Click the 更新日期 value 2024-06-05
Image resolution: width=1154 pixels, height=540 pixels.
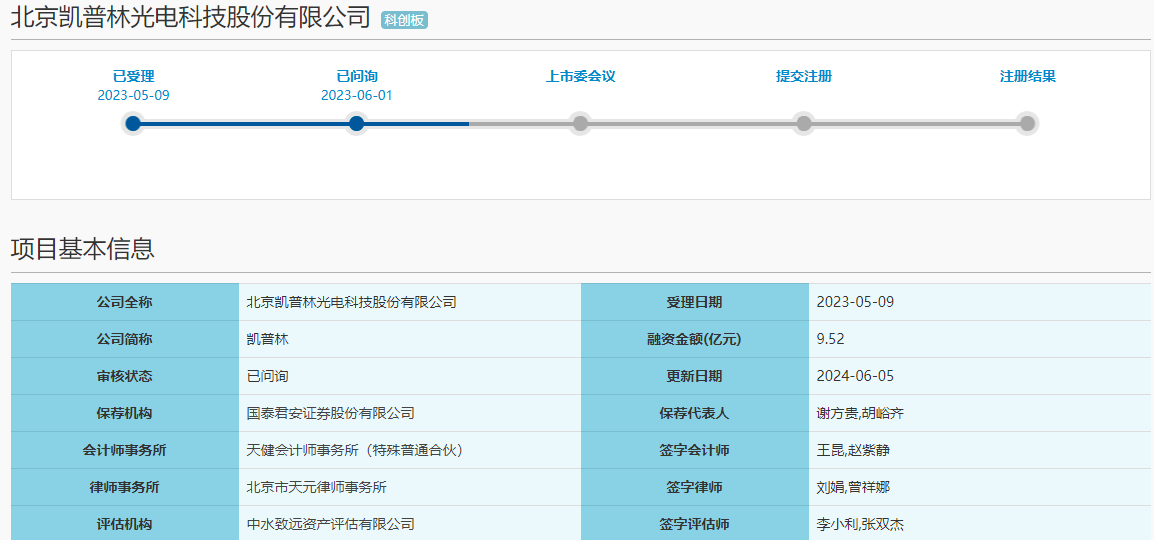[855, 376]
